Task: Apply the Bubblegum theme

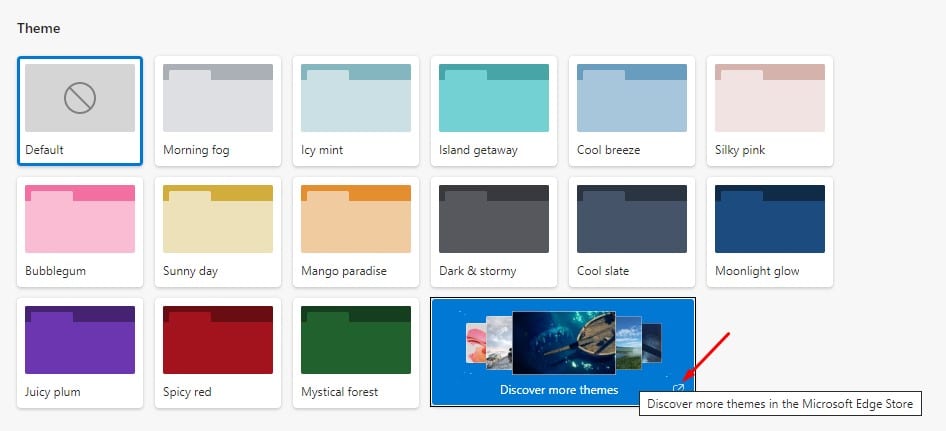Action: 80,232
